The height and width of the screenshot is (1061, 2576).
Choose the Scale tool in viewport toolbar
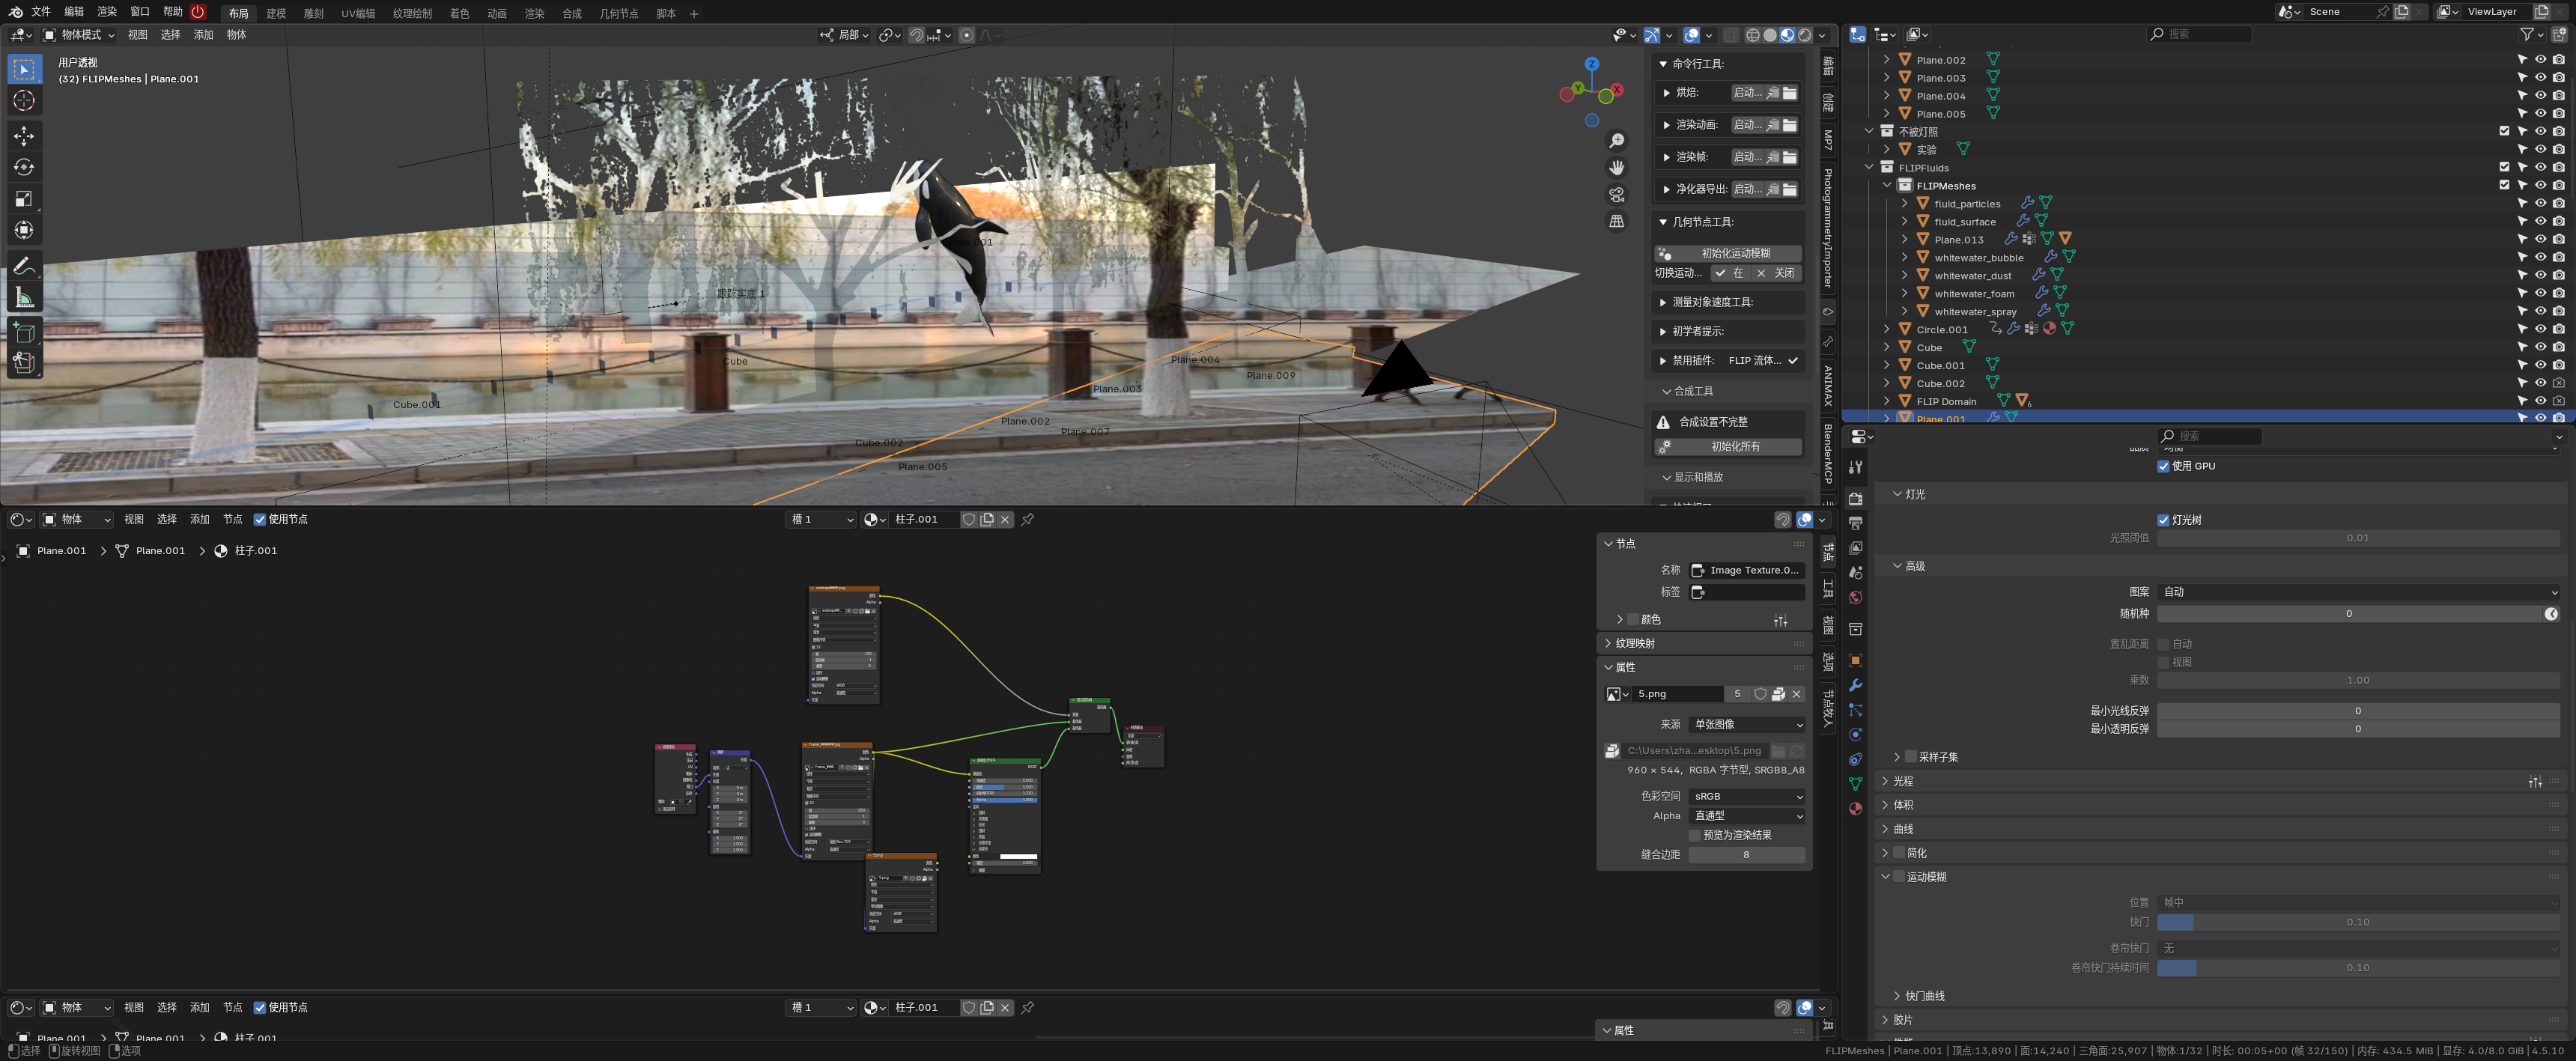pos(24,199)
